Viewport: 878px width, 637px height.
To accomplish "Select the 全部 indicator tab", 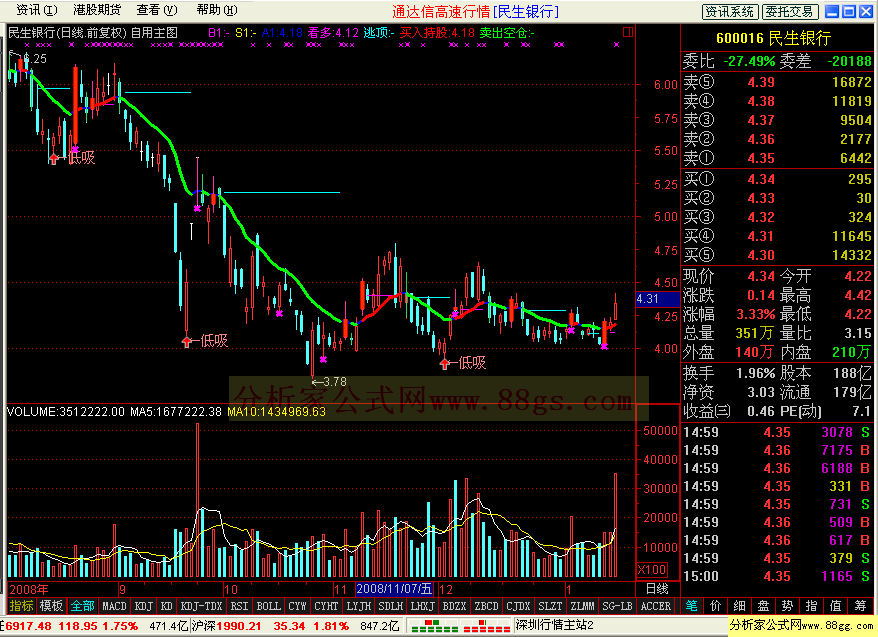I will coord(82,606).
